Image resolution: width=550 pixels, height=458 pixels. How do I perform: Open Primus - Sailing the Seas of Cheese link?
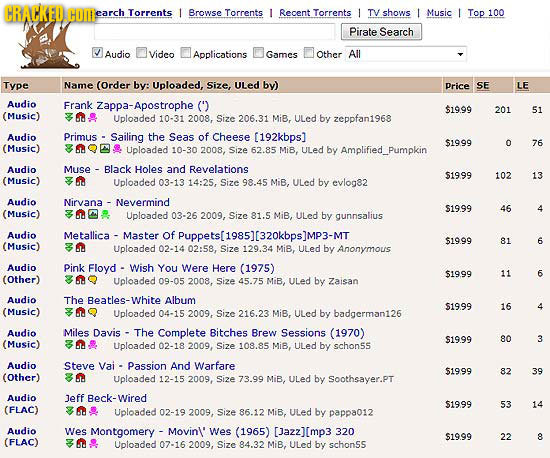click(185, 137)
